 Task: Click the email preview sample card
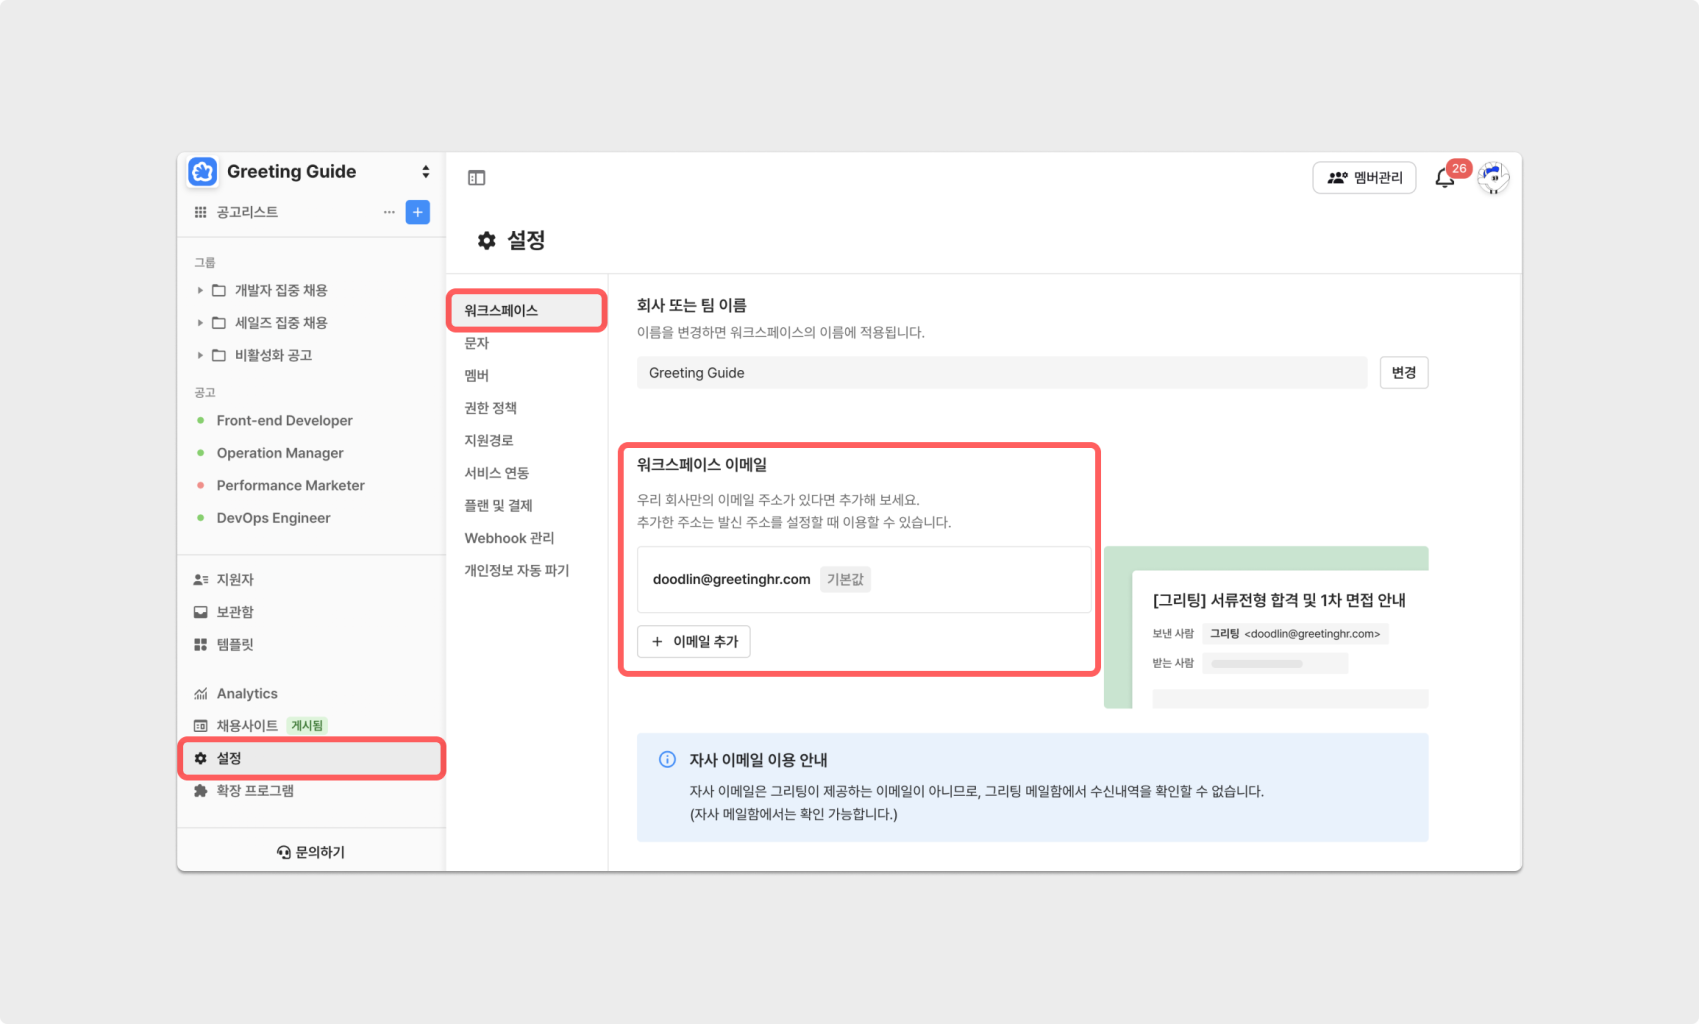click(1266, 628)
